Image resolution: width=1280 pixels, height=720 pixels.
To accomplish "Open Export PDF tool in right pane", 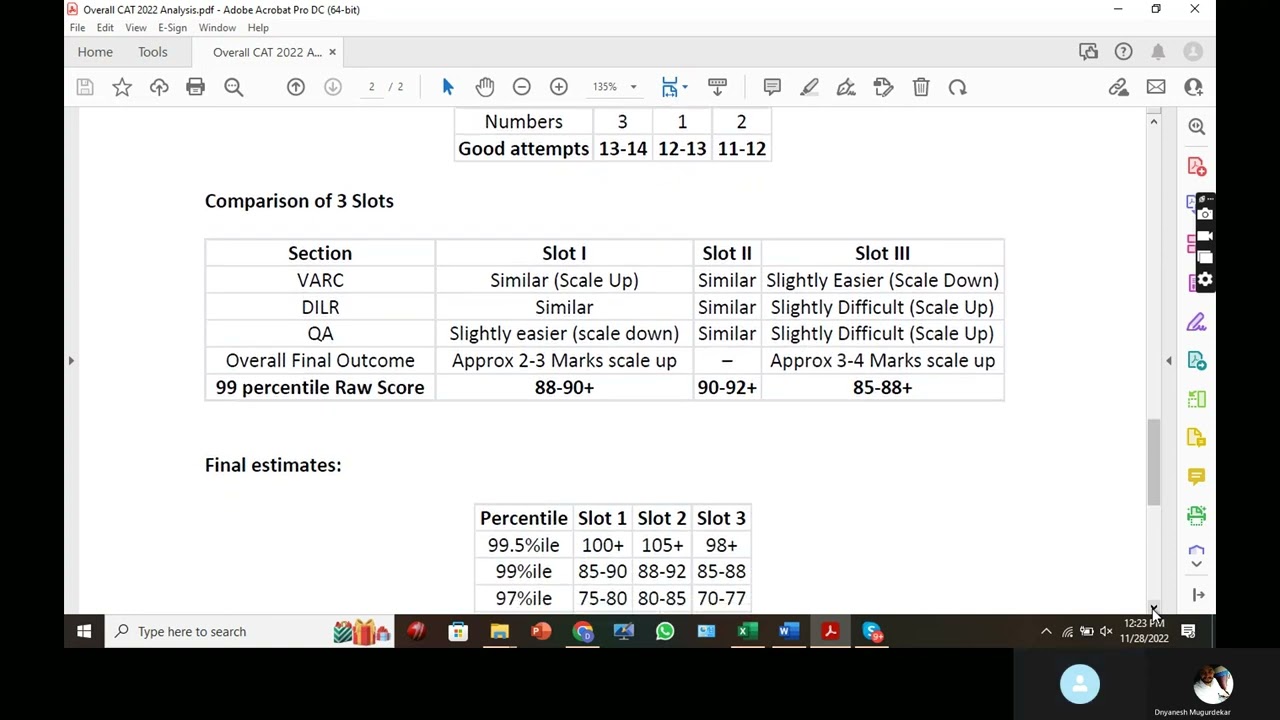I will (1197, 360).
